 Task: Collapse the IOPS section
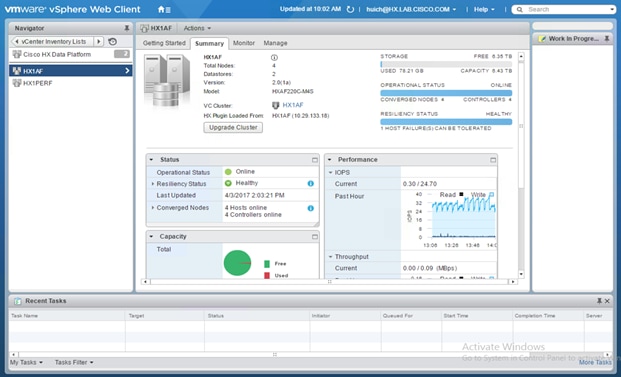coord(331,173)
